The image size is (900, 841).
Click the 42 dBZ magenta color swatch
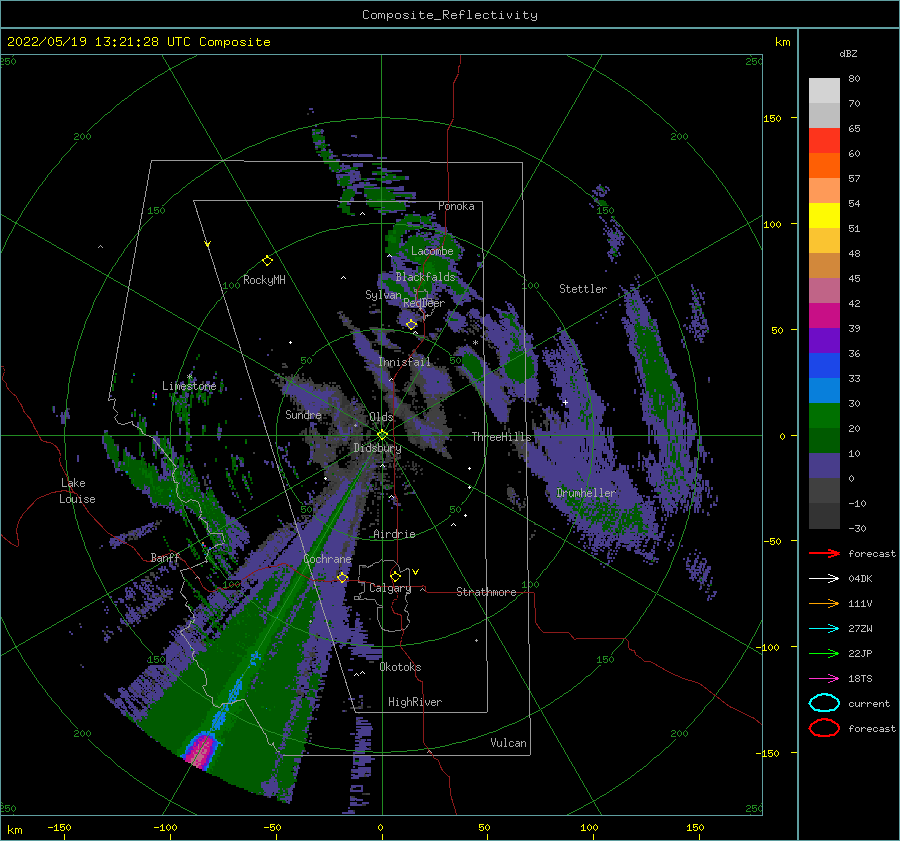click(x=824, y=316)
